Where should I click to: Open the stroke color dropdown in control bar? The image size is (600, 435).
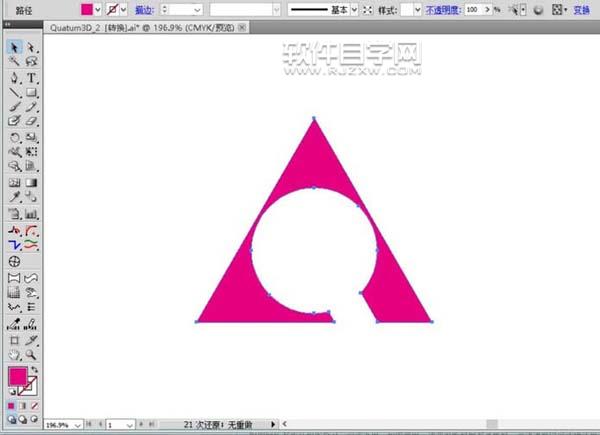coord(123,10)
